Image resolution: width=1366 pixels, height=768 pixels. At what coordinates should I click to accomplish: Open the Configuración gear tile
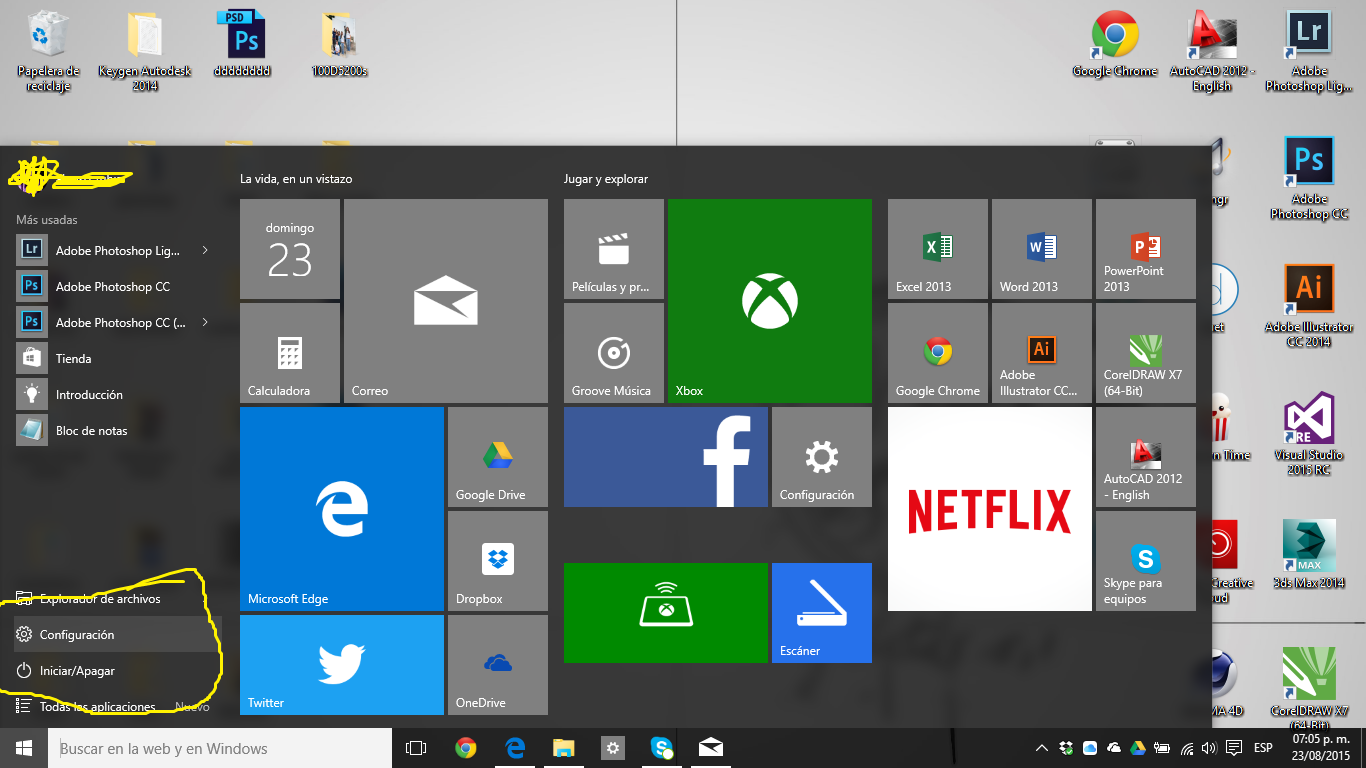(x=822, y=457)
